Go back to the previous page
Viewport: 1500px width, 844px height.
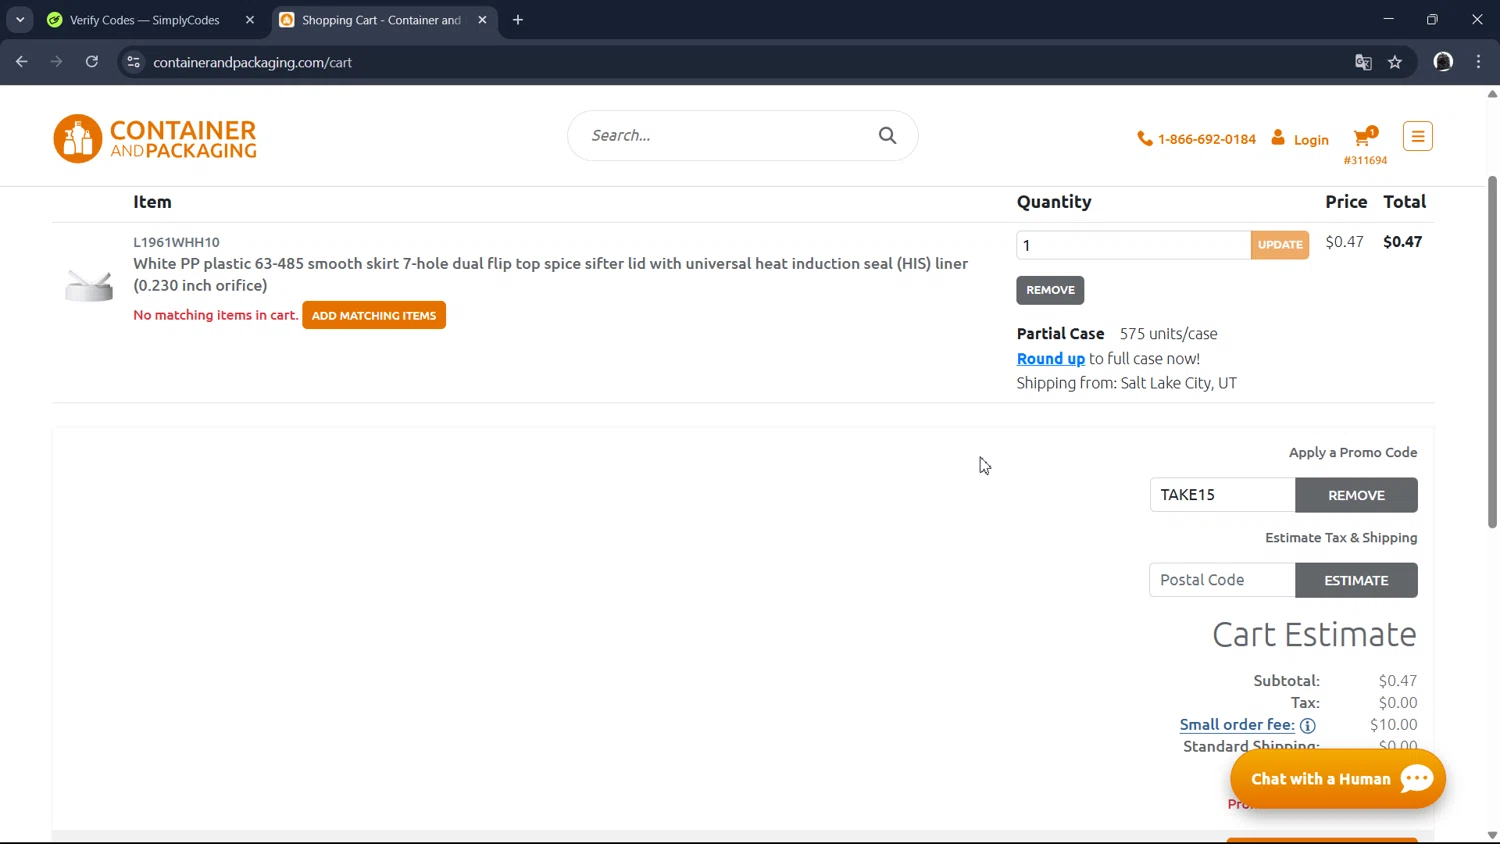click(x=22, y=62)
